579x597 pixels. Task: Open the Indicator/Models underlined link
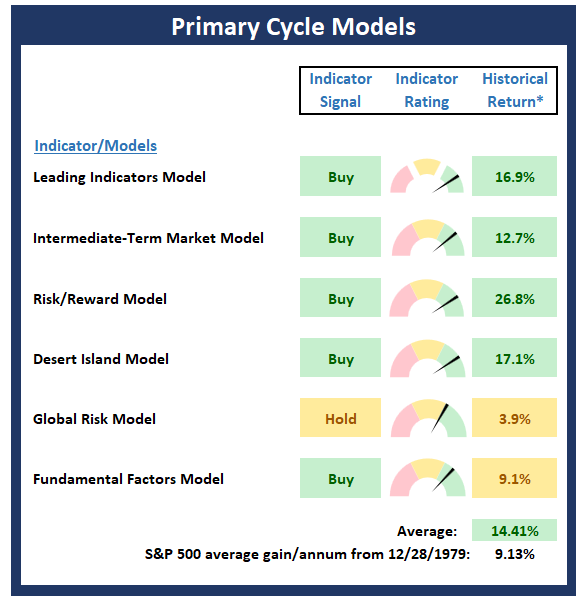point(96,146)
